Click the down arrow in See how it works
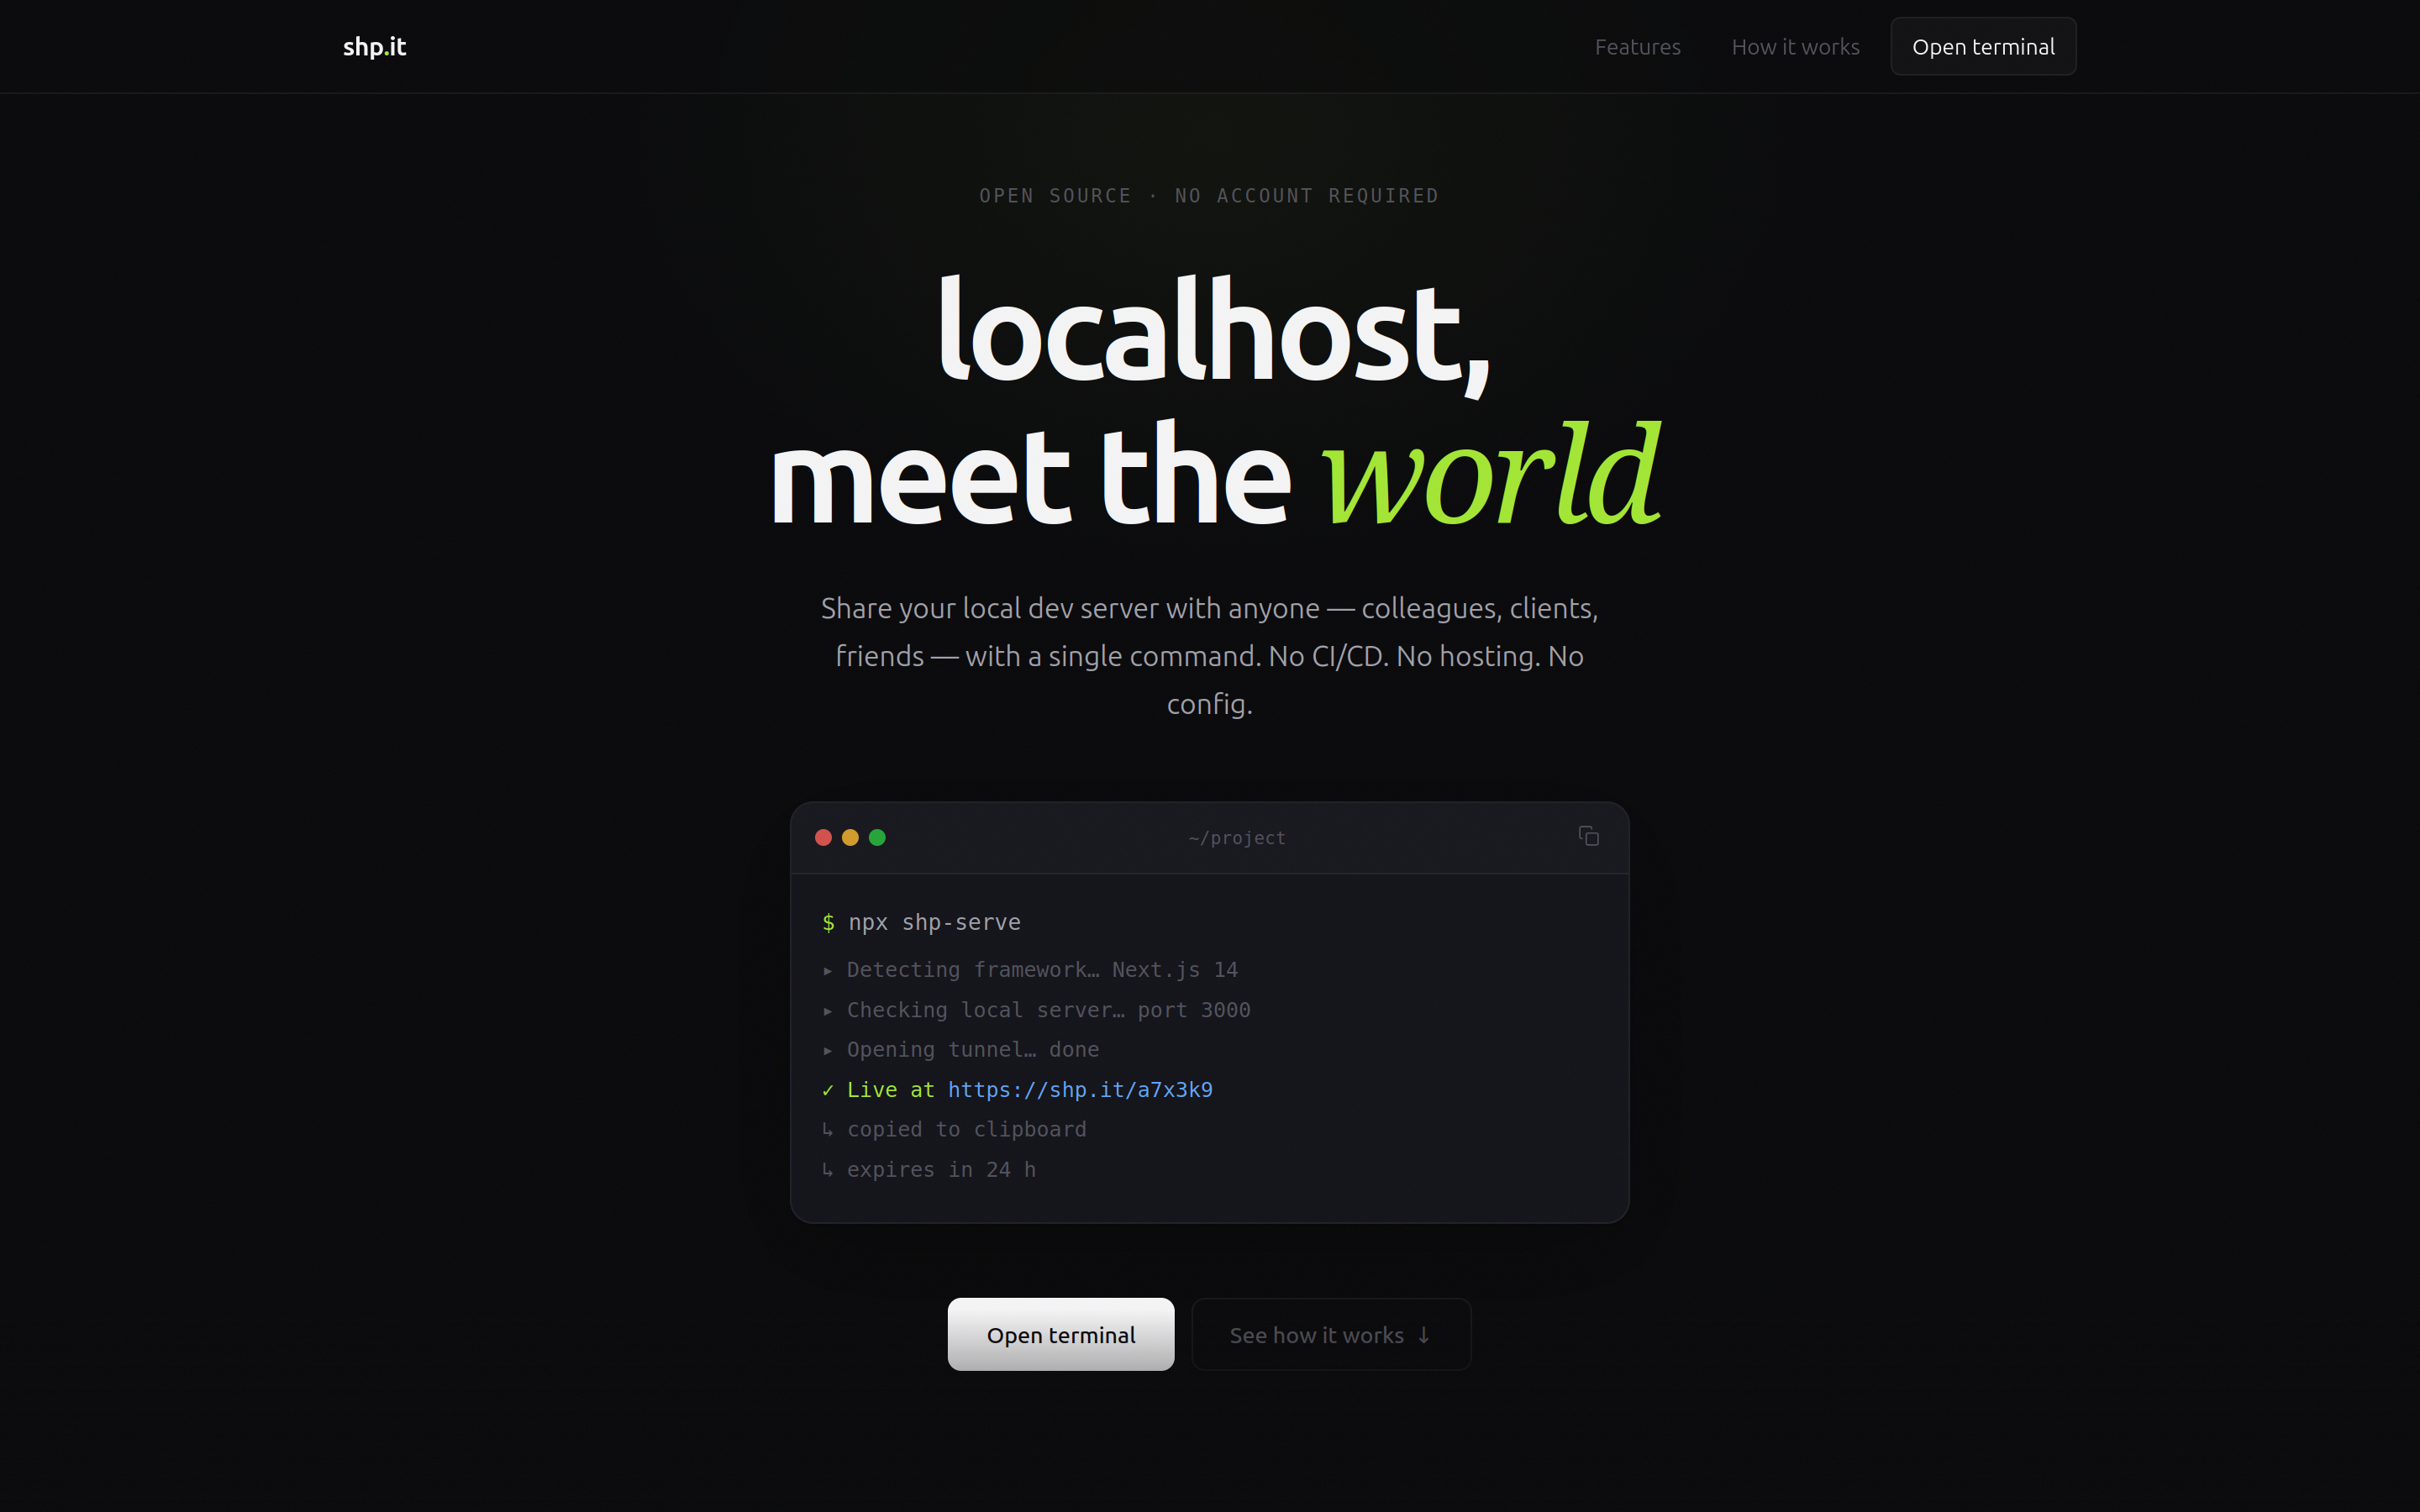The width and height of the screenshot is (2420, 1512). tap(1423, 1334)
